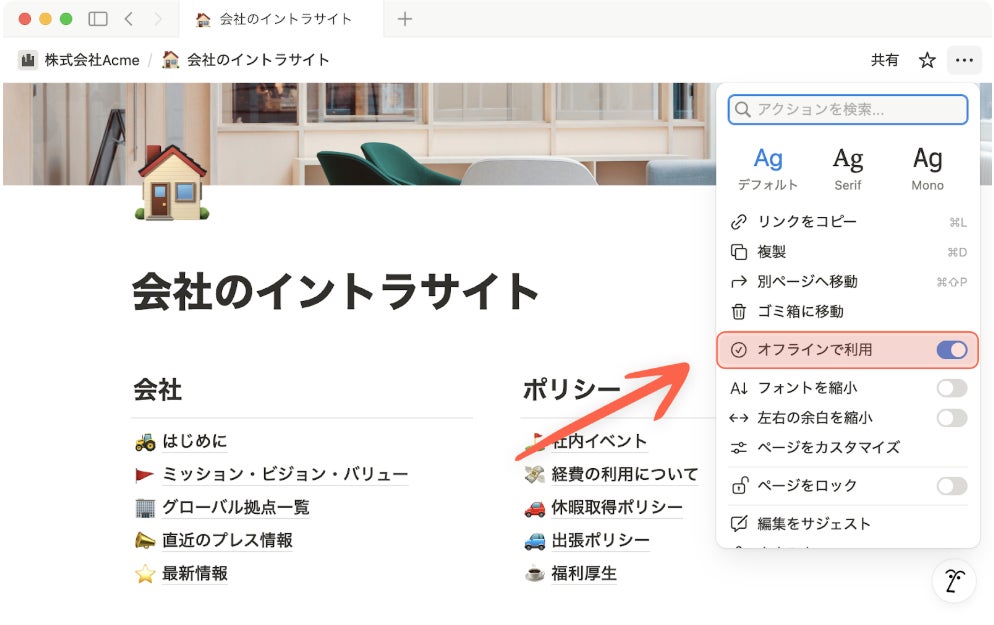Click the sliders icon beside ページをカスタマイズ
994x625 pixels.
(739, 448)
